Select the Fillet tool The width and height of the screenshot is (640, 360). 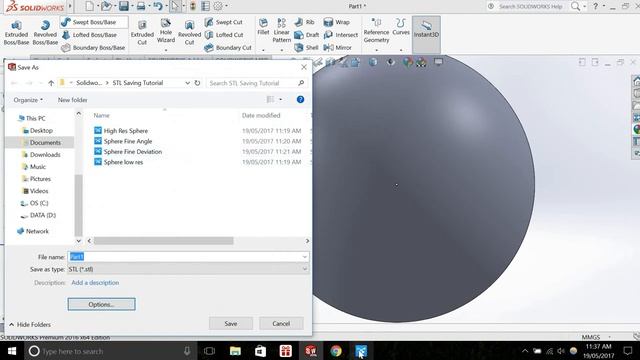(263, 27)
